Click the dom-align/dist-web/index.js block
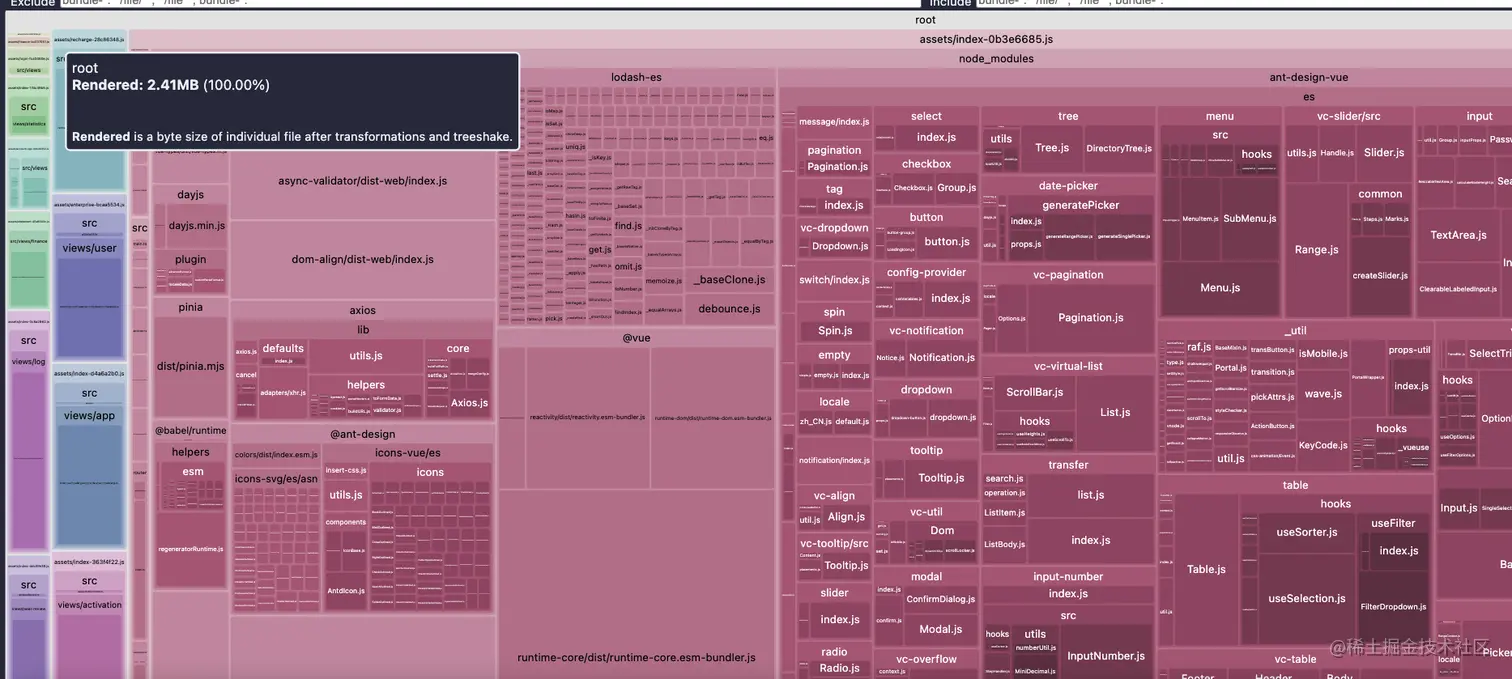This screenshot has width=1512, height=679. point(362,259)
